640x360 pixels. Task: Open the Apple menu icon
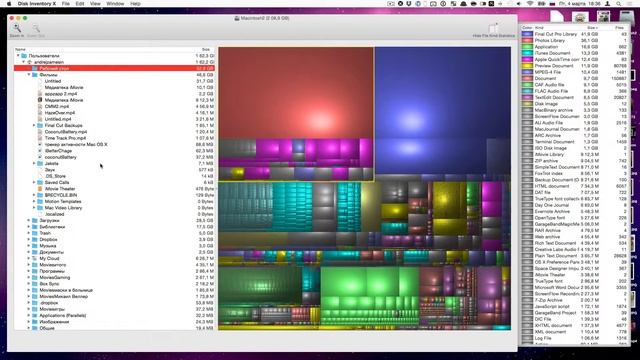[9, 4]
